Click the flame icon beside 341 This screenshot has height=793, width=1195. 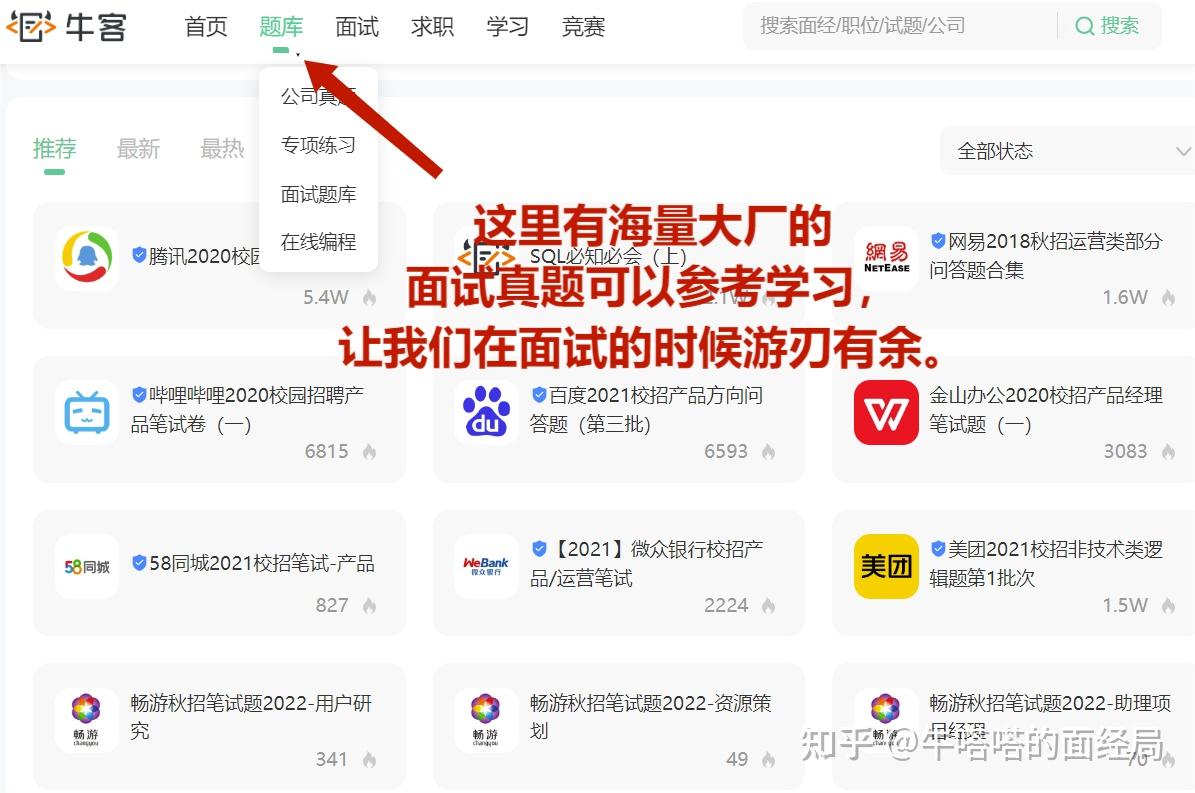[370, 759]
